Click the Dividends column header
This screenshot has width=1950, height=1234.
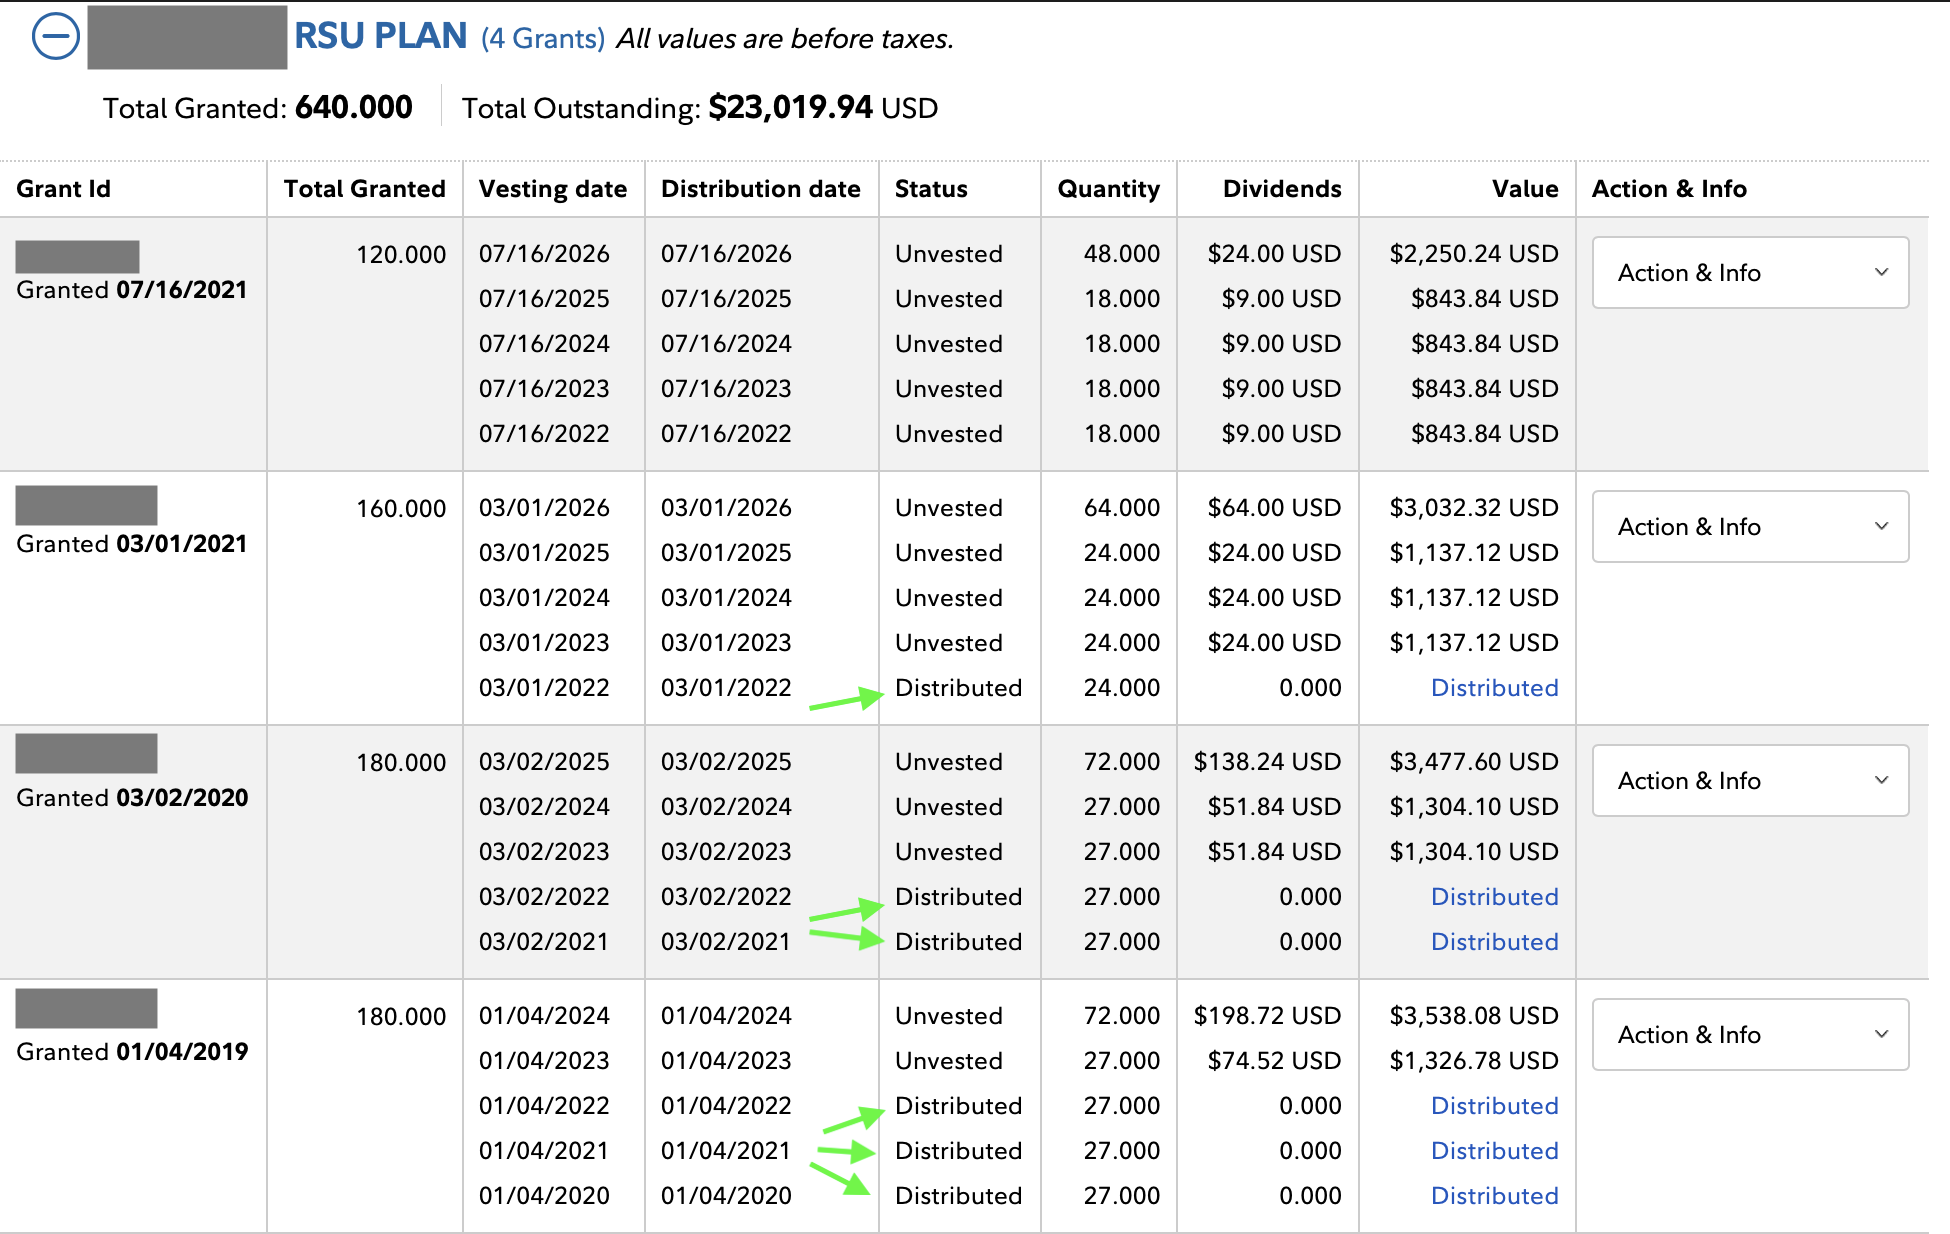tap(1281, 189)
